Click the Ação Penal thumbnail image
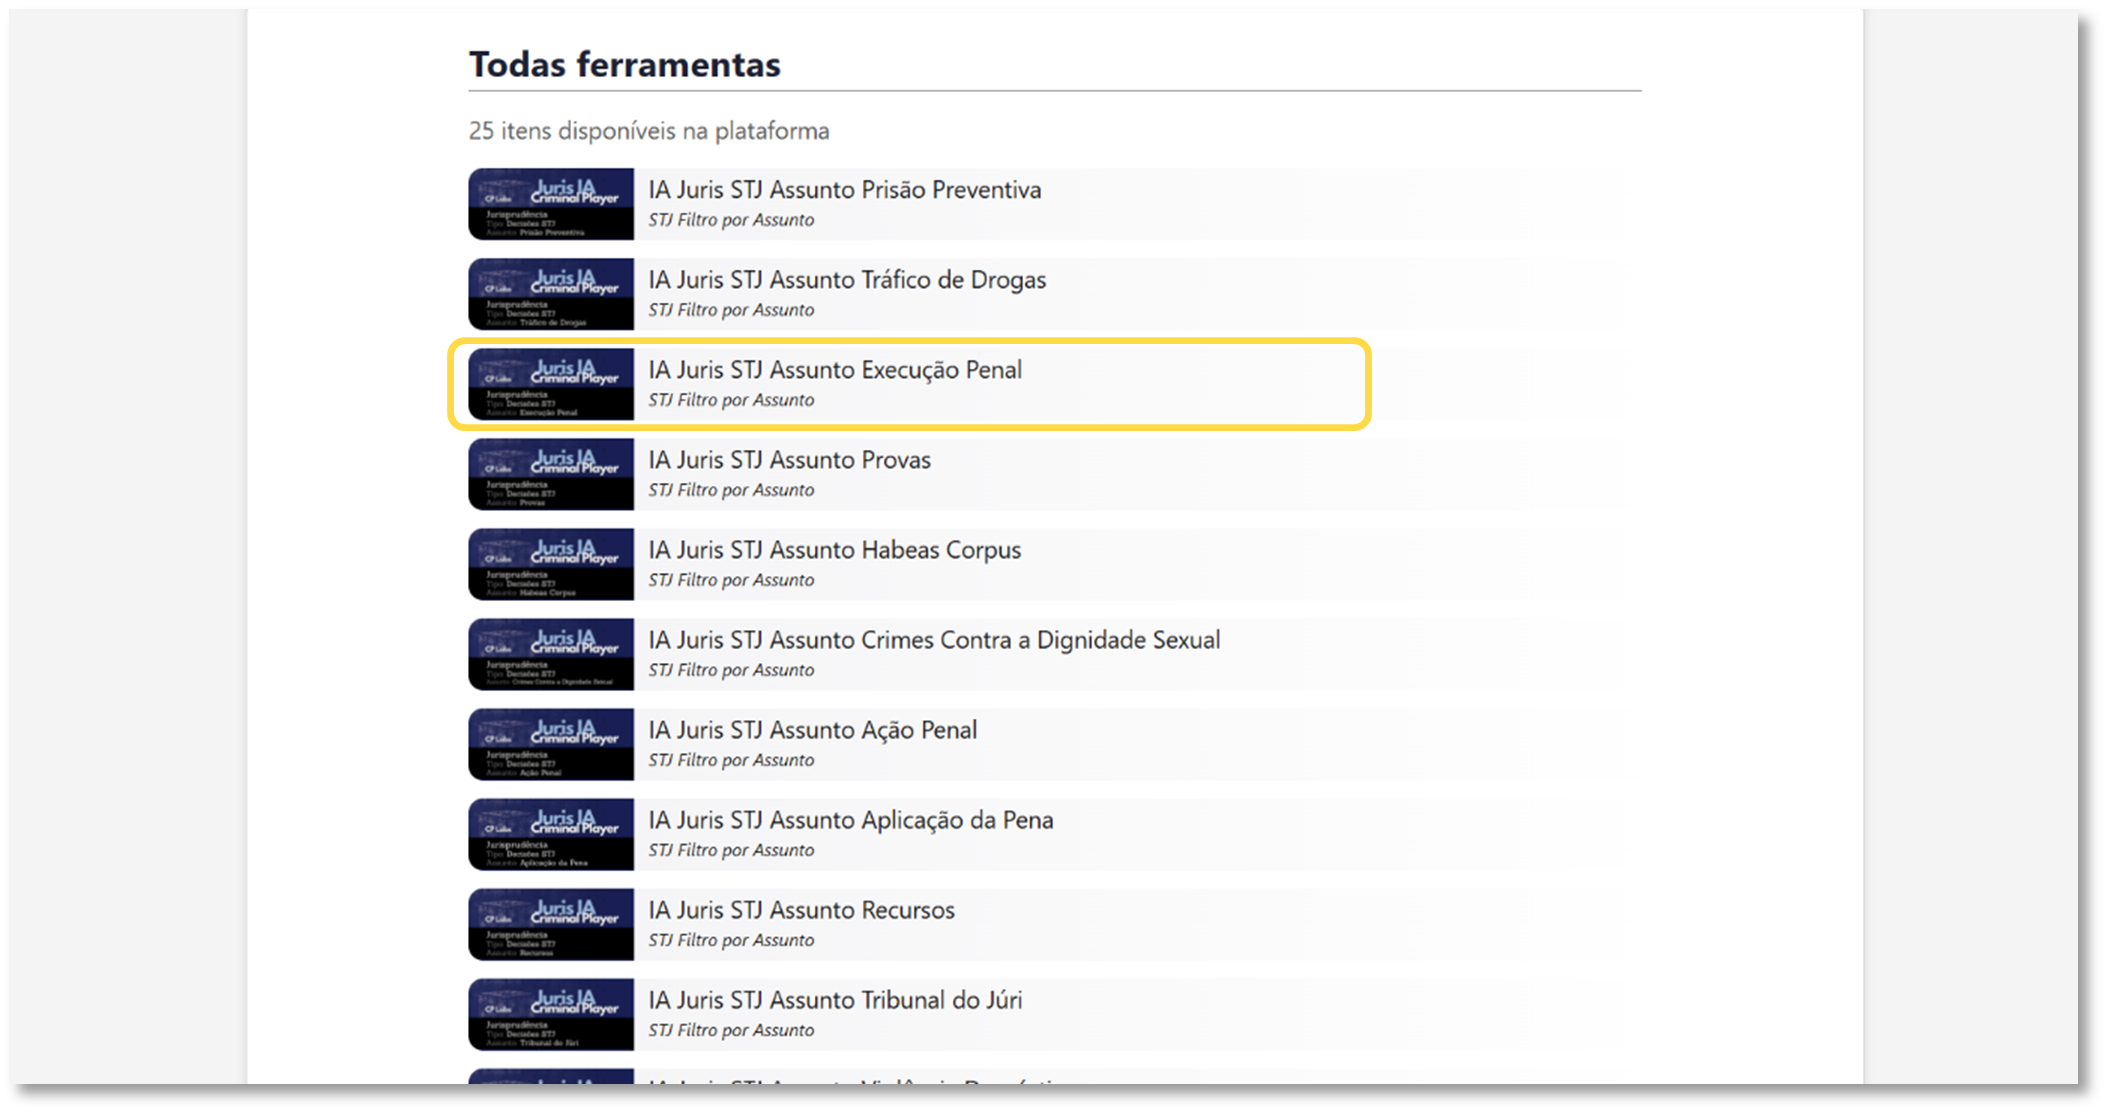This screenshot has height=1113, width=2107. click(551, 744)
